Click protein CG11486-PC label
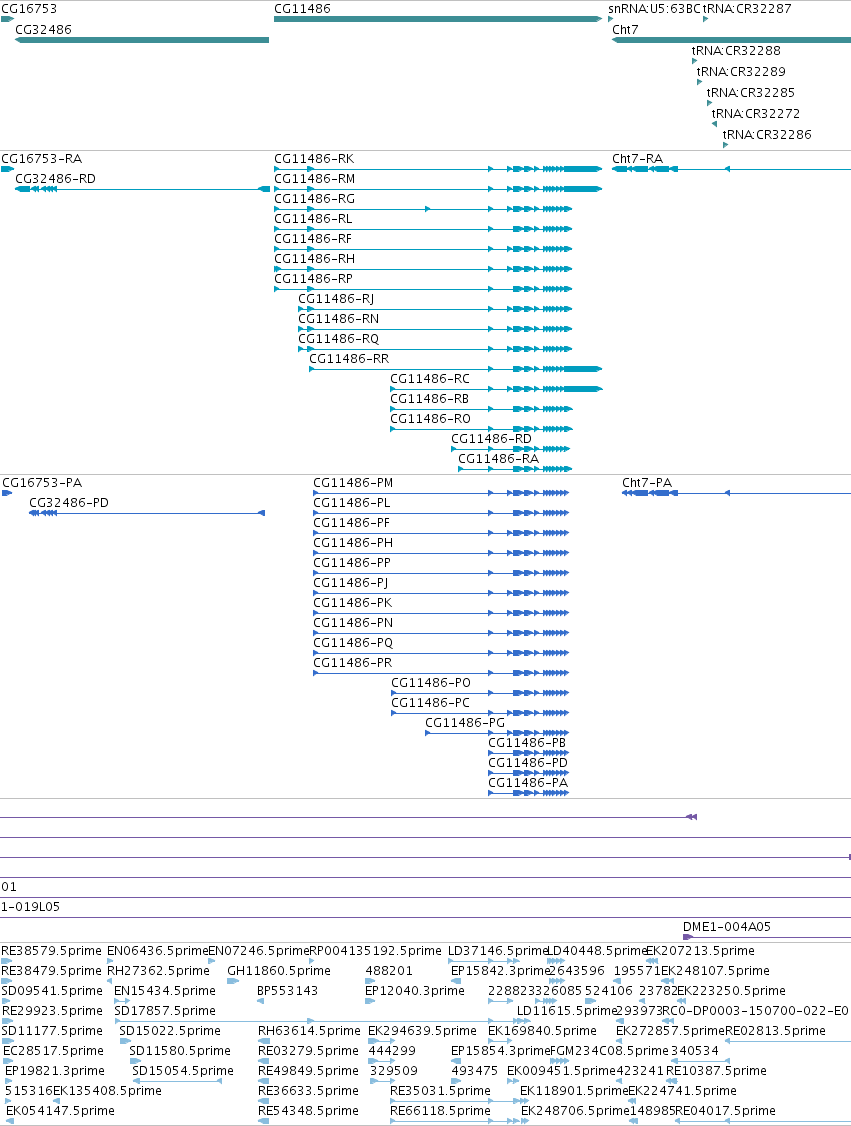 (430, 703)
